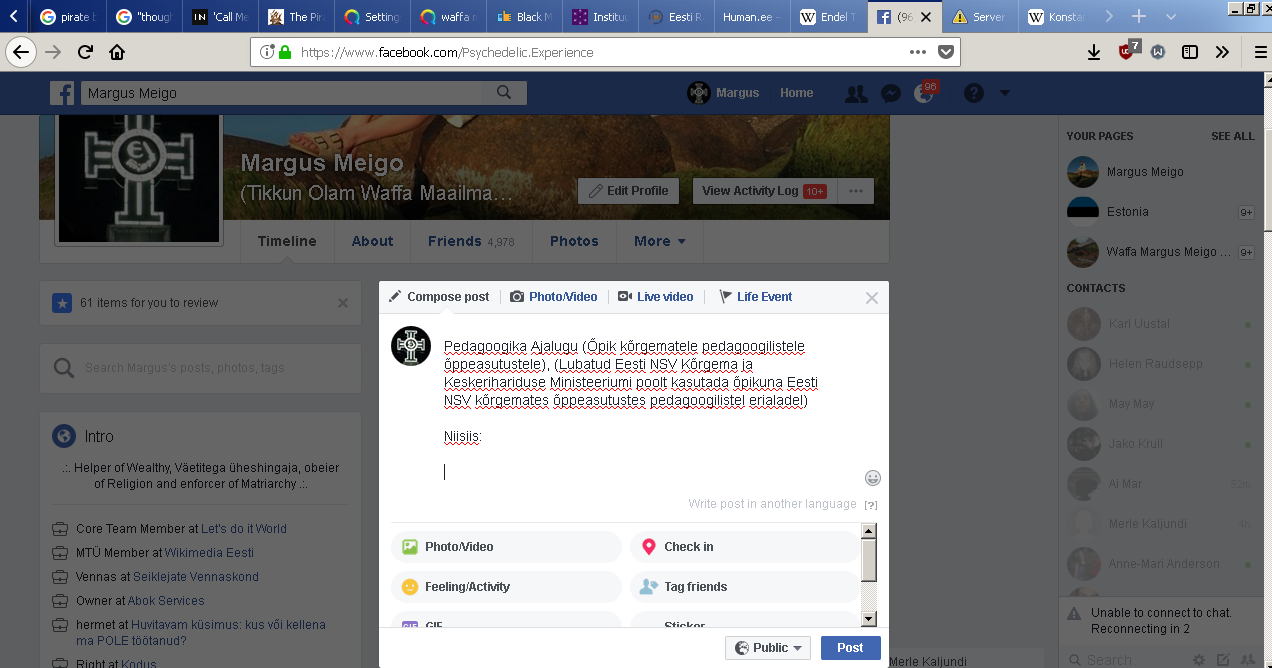This screenshot has width=1272, height=668.
Task: Expand the More profile tab dropdown
Action: point(660,241)
